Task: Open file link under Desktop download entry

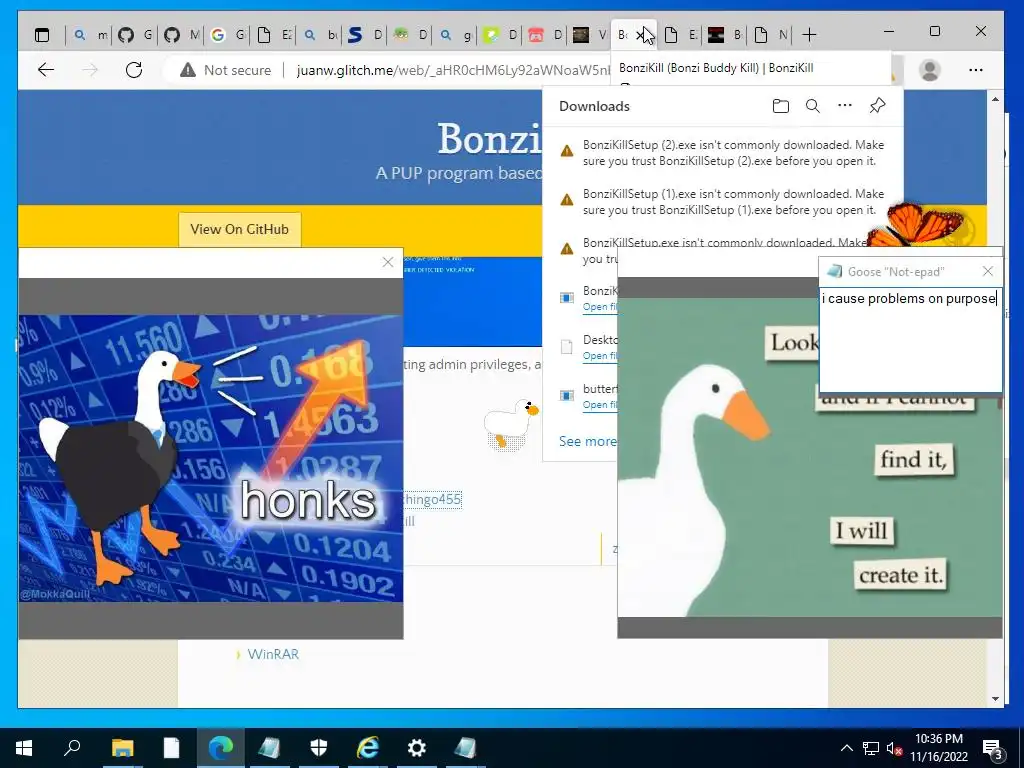Action: [x=600, y=356]
